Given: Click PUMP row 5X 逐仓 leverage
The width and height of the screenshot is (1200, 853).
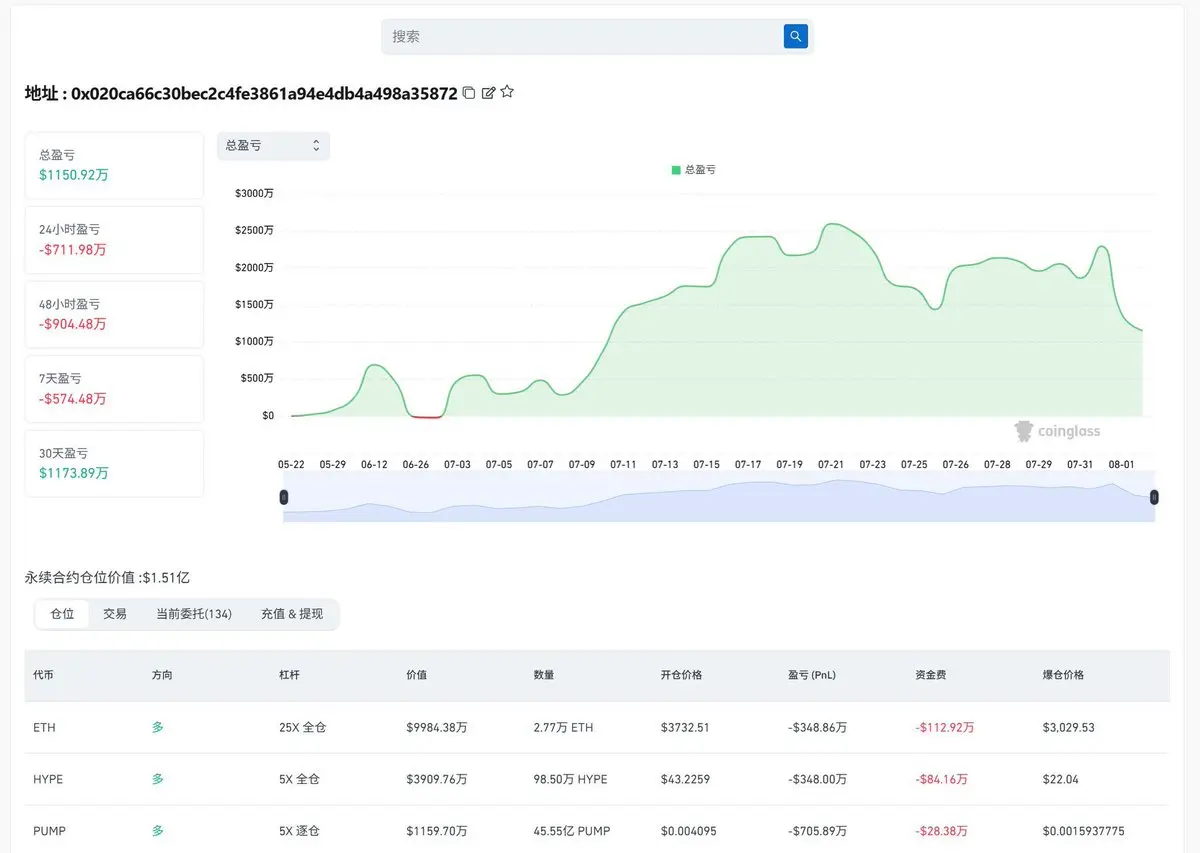Looking at the screenshot, I should [x=299, y=831].
